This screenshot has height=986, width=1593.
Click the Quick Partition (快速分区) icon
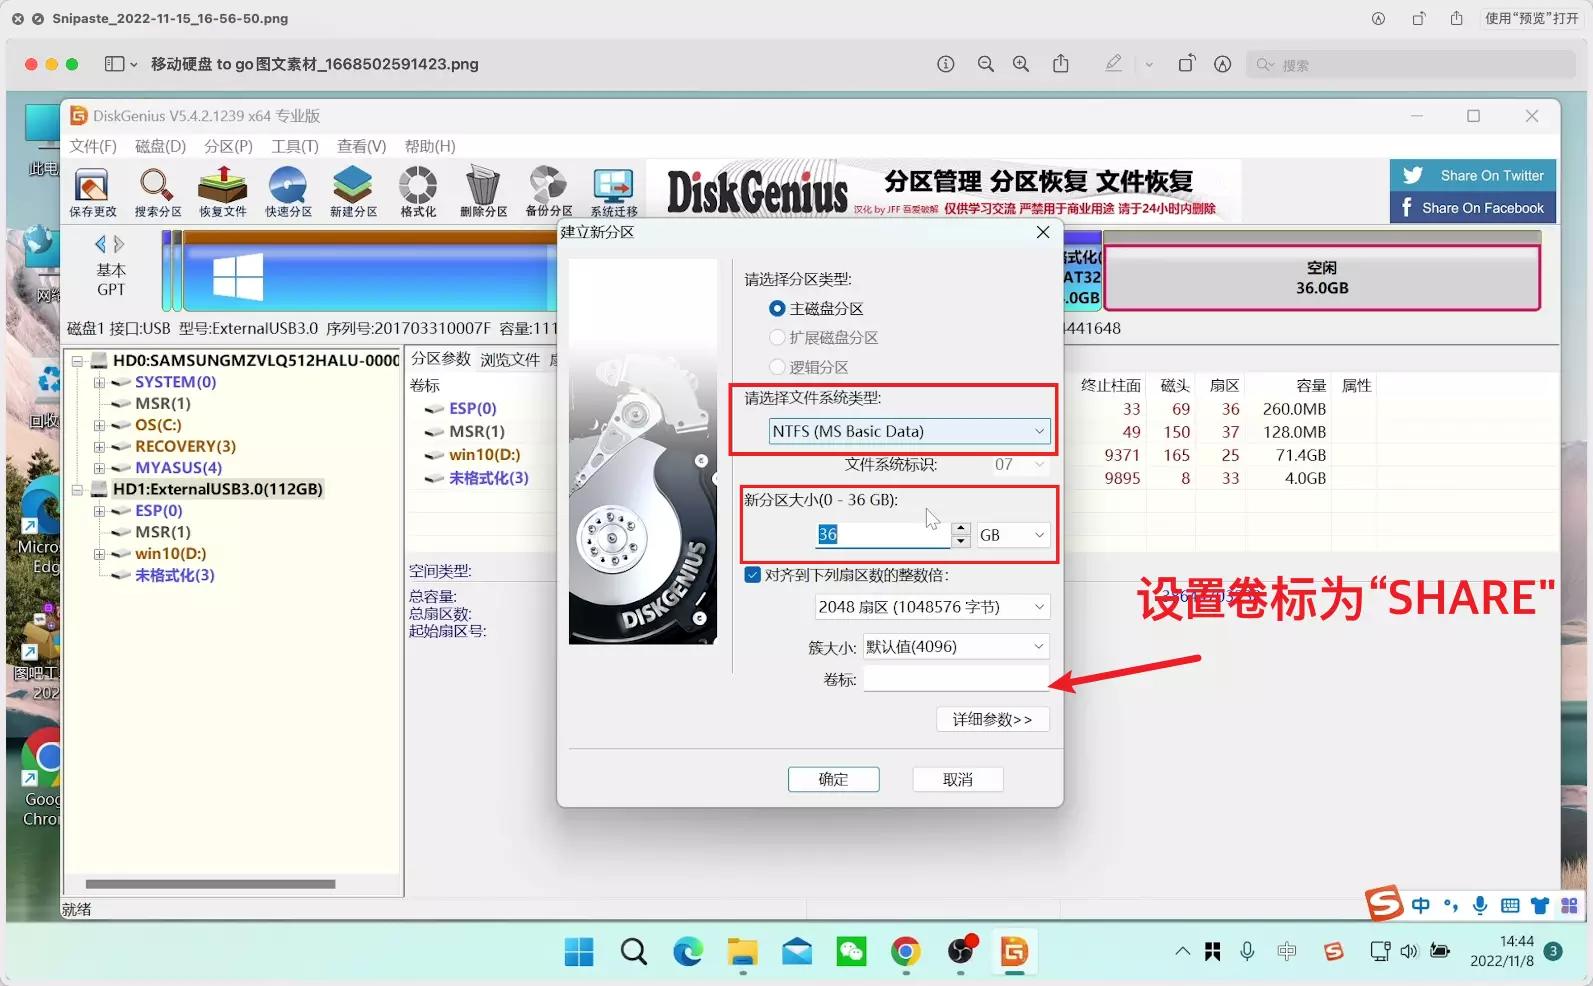tap(288, 192)
